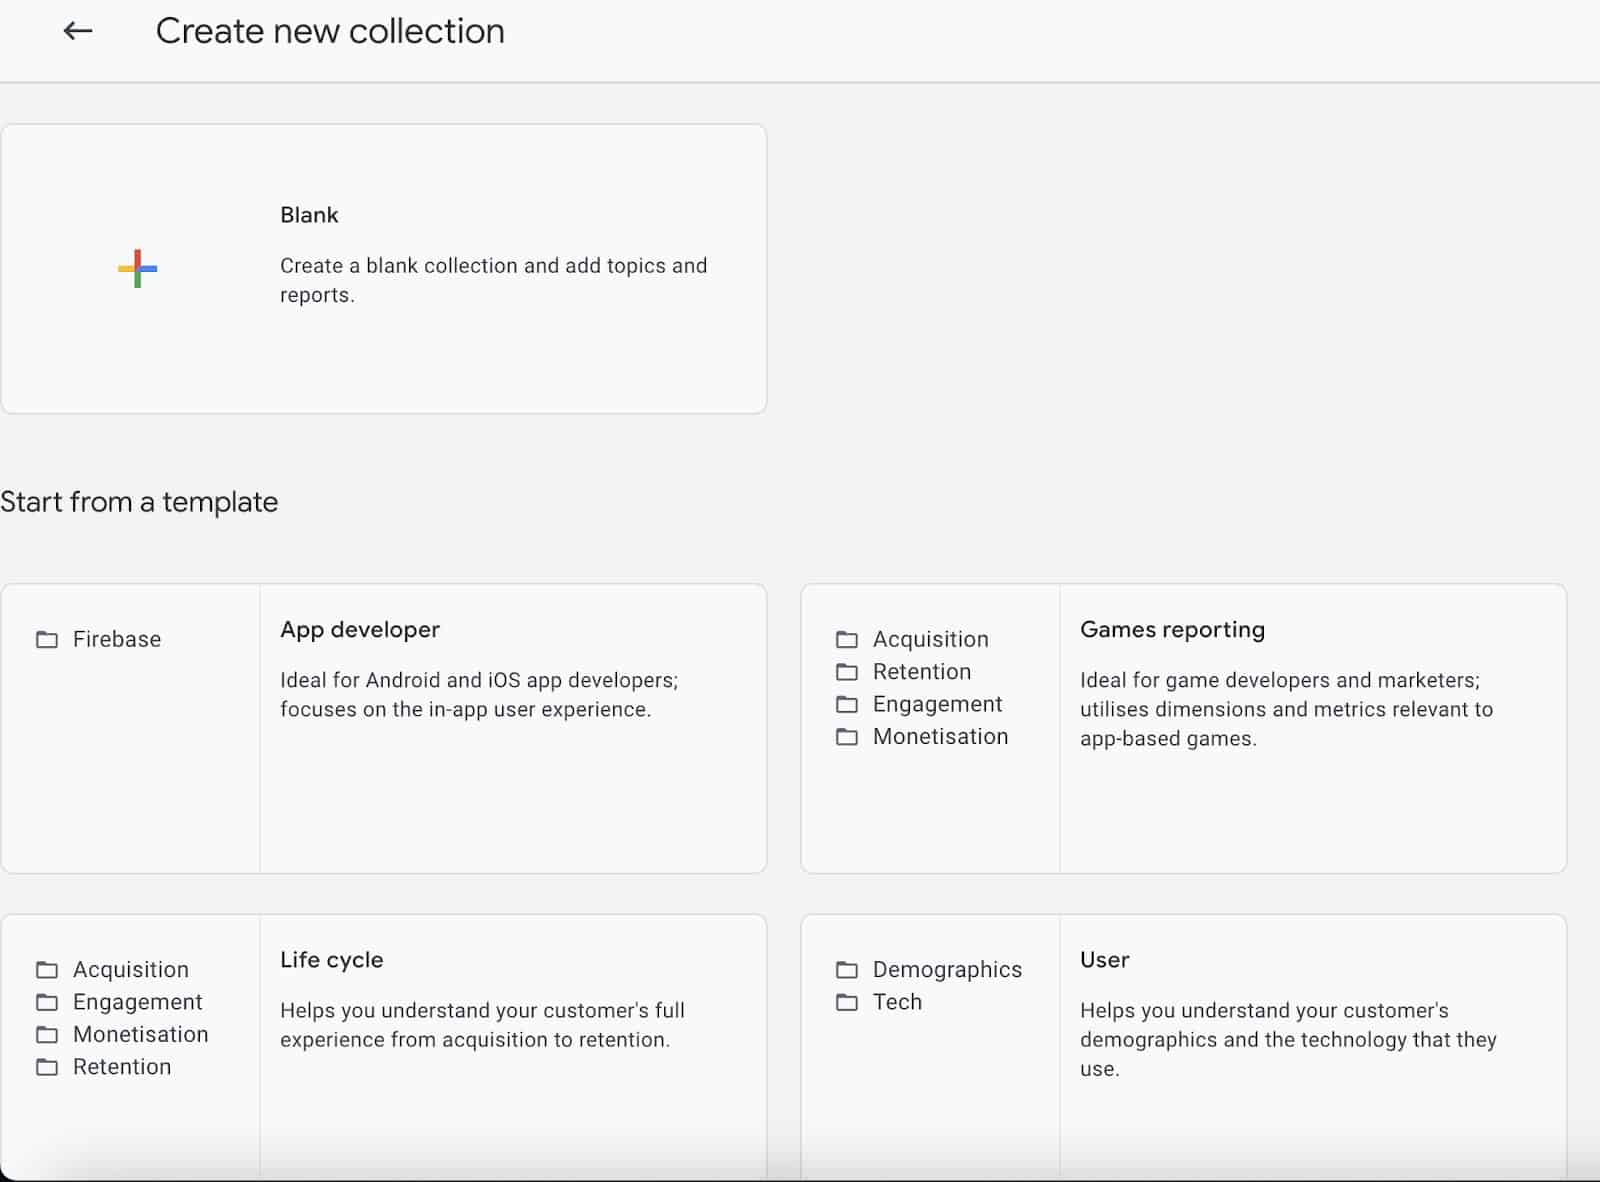
Task: Click Acquisition topic in Life cycle
Action: click(131, 969)
